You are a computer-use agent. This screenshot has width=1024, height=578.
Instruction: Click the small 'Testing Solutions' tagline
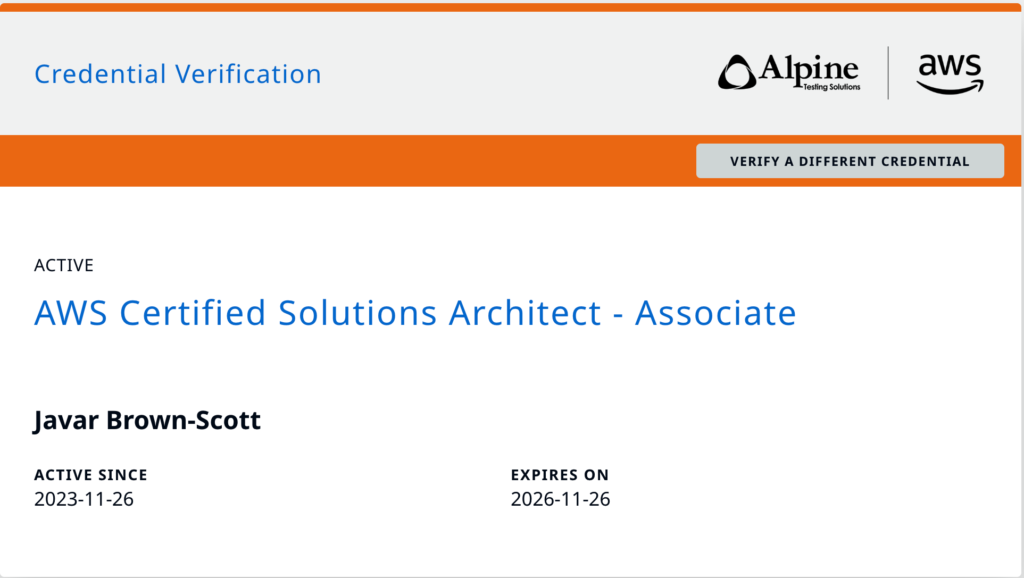point(830,88)
